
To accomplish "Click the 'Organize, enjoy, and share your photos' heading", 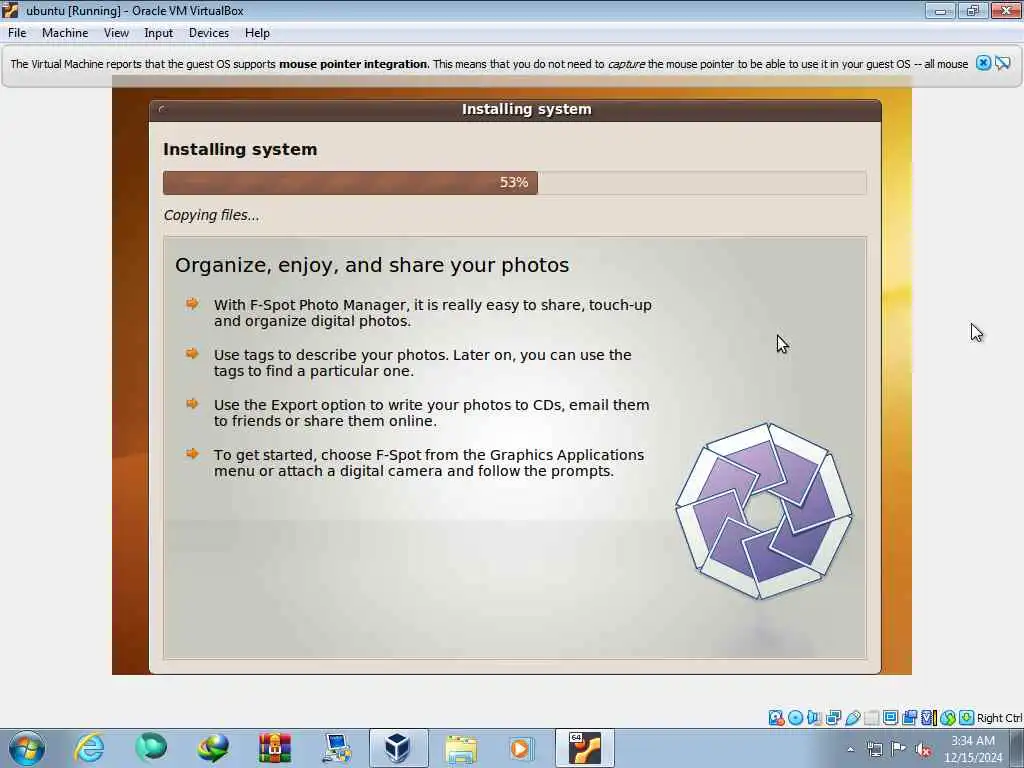I will coord(372,265).
